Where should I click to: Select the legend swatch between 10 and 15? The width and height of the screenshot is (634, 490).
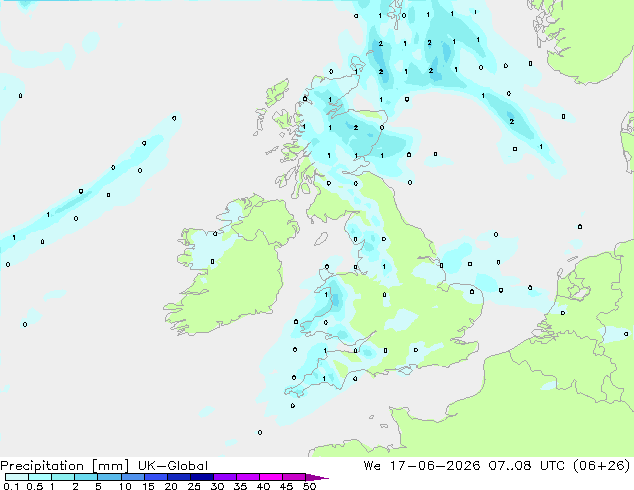[x=132, y=477]
